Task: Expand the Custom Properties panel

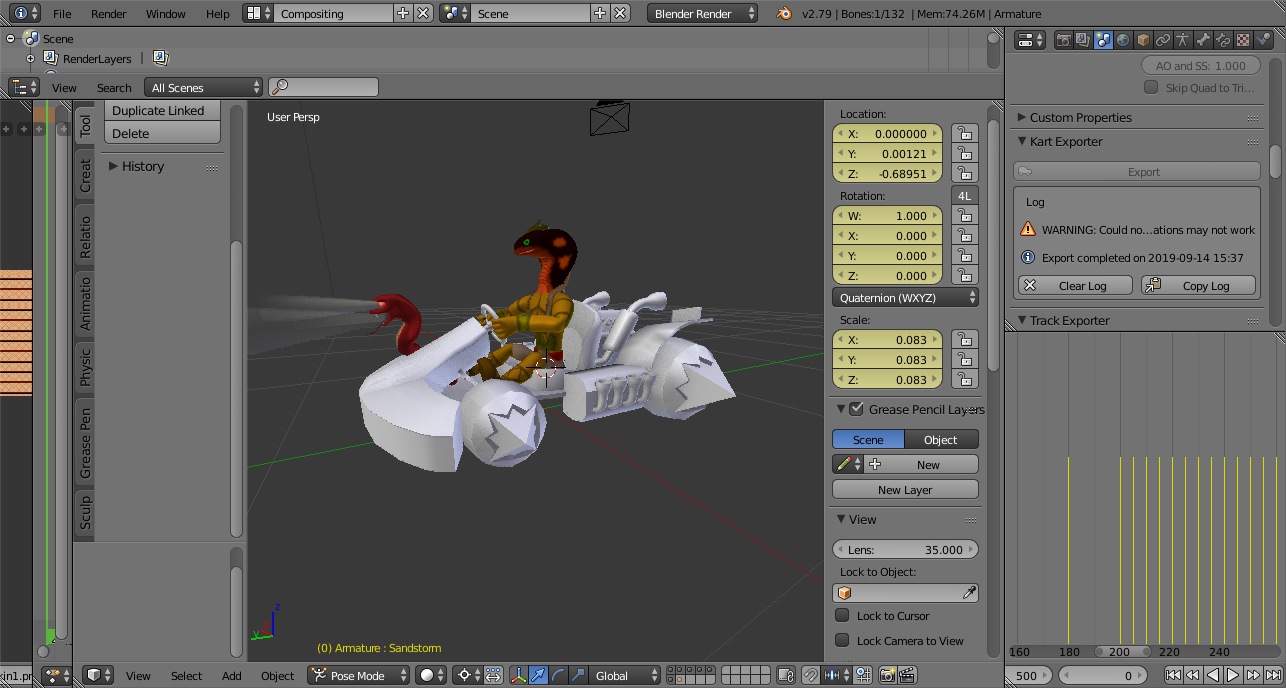Action: [1080, 117]
